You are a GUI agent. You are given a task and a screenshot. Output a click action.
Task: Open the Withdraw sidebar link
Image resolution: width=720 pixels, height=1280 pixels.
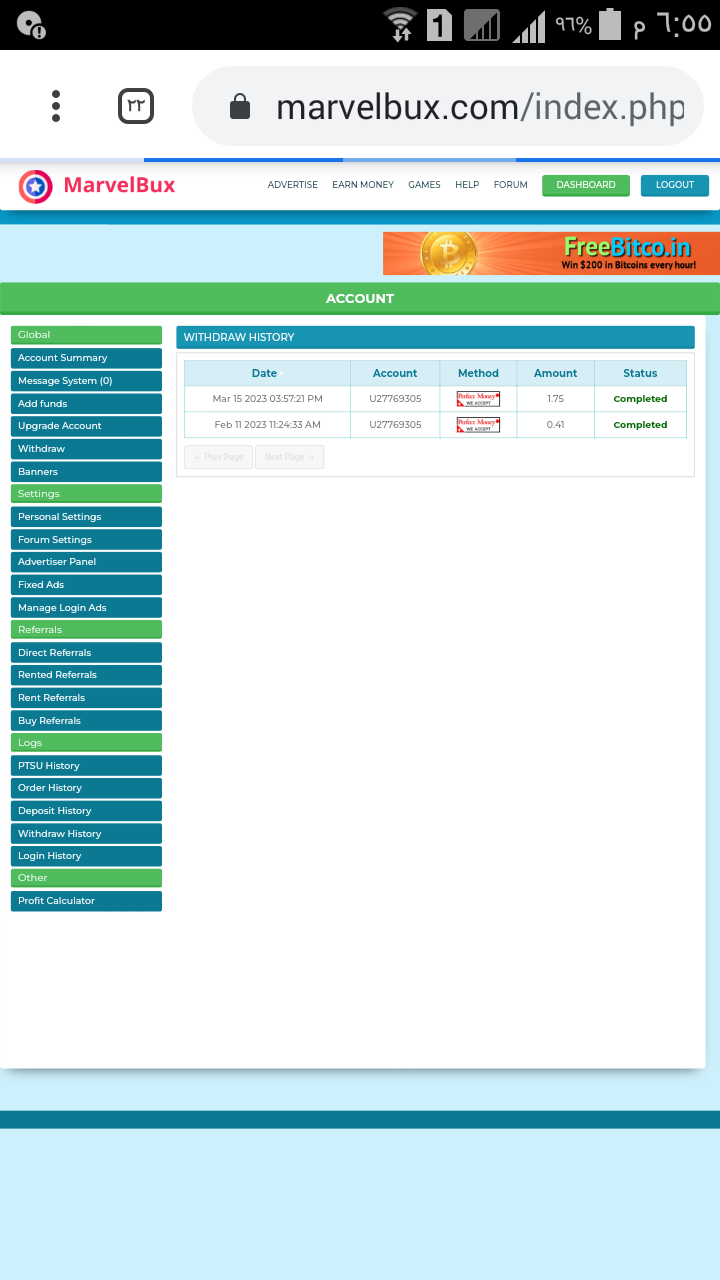coord(86,449)
